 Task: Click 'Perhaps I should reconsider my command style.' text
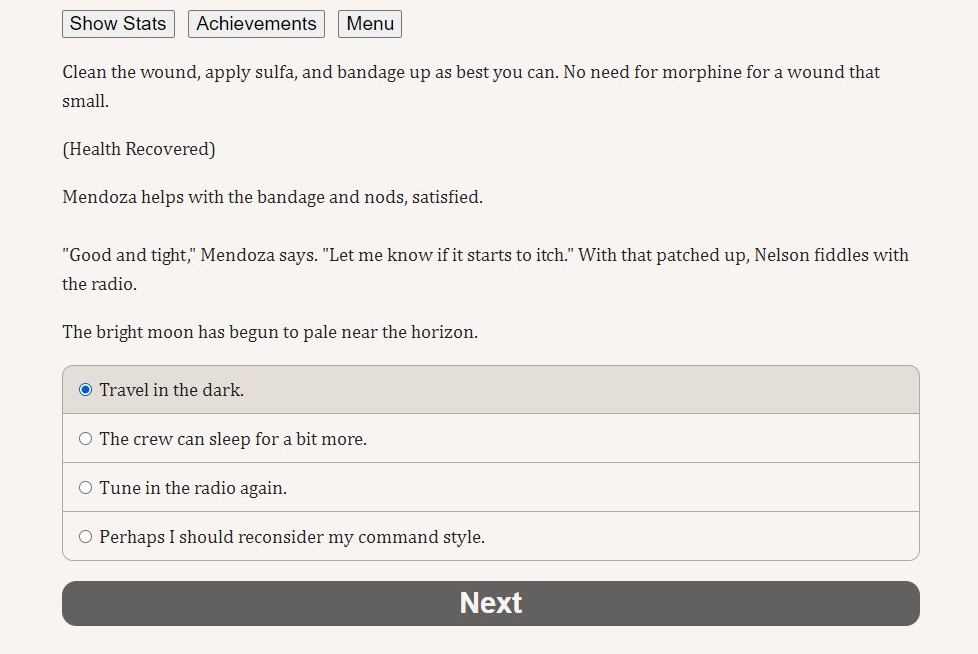tap(292, 537)
